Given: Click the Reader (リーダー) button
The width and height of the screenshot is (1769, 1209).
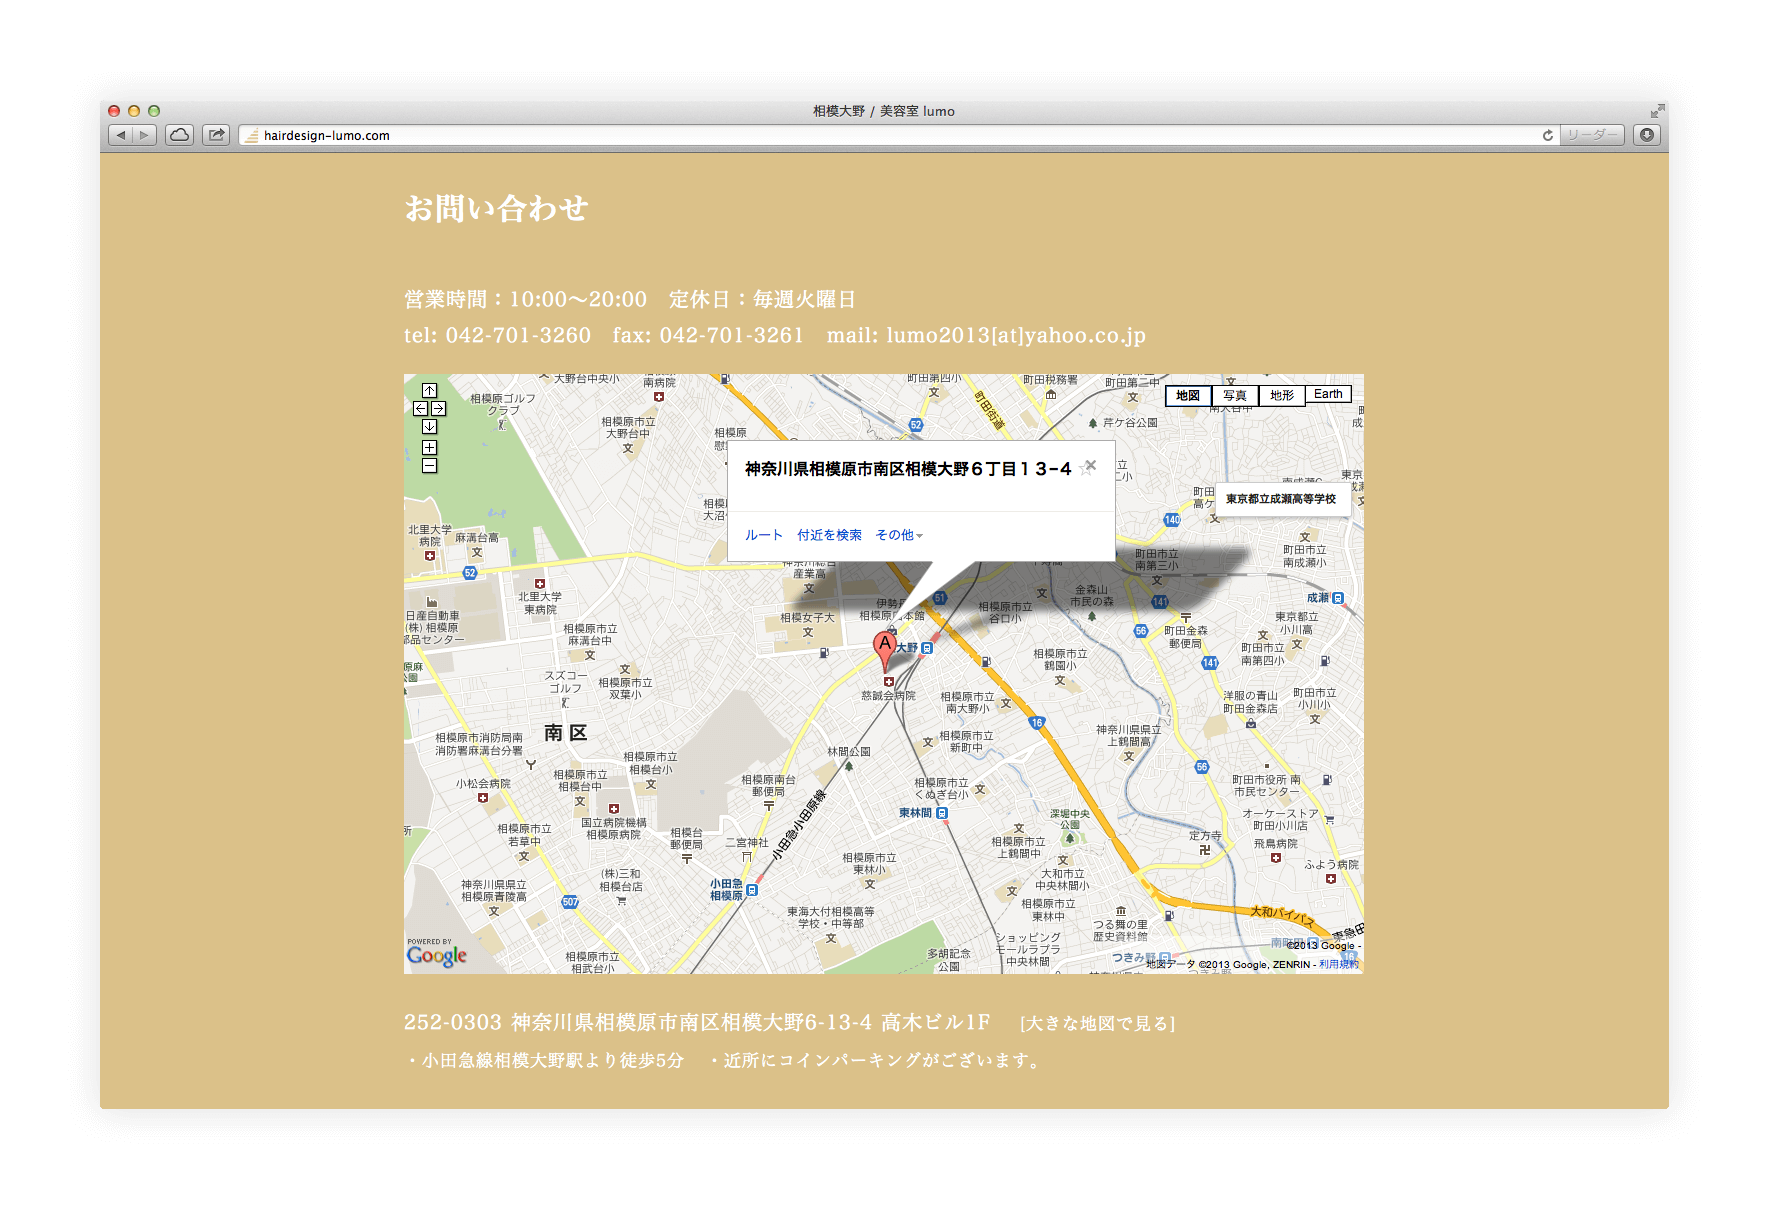Looking at the screenshot, I should [1592, 135].
